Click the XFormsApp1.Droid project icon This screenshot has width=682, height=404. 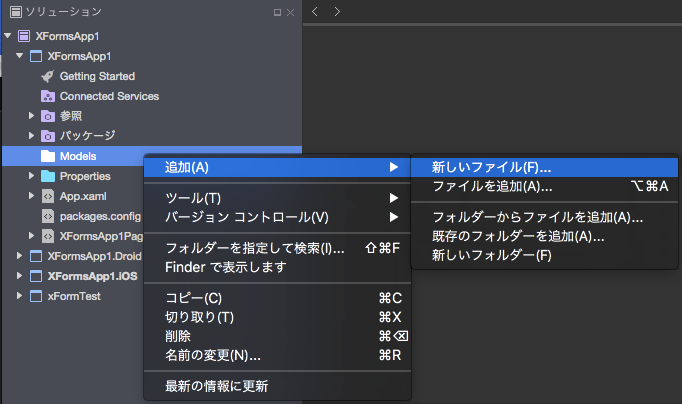pyautogui.click(x=36, y=256)
